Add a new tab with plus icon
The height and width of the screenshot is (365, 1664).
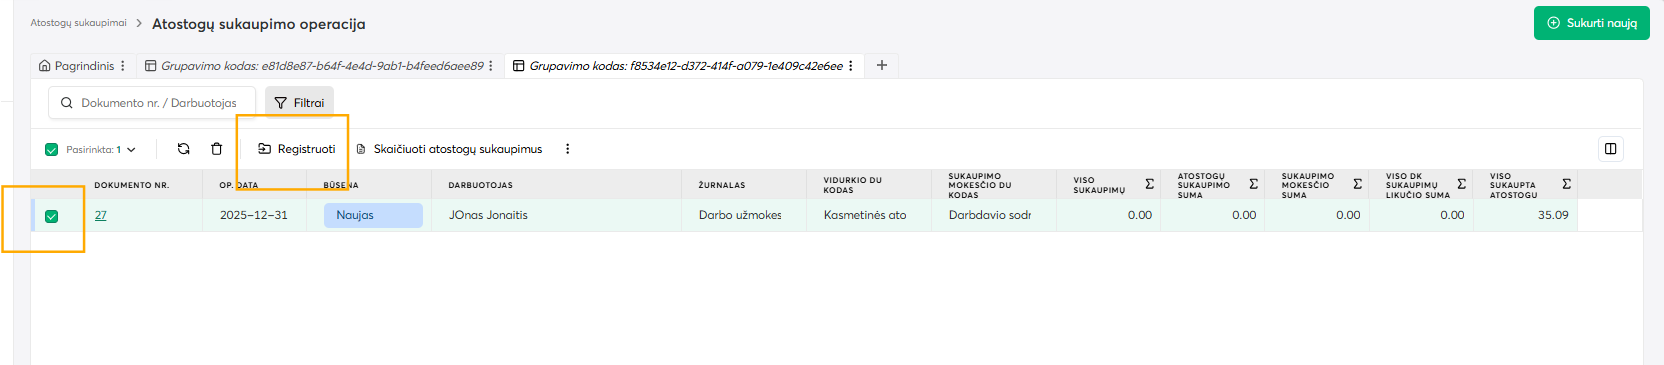click(x=882, y=65)
